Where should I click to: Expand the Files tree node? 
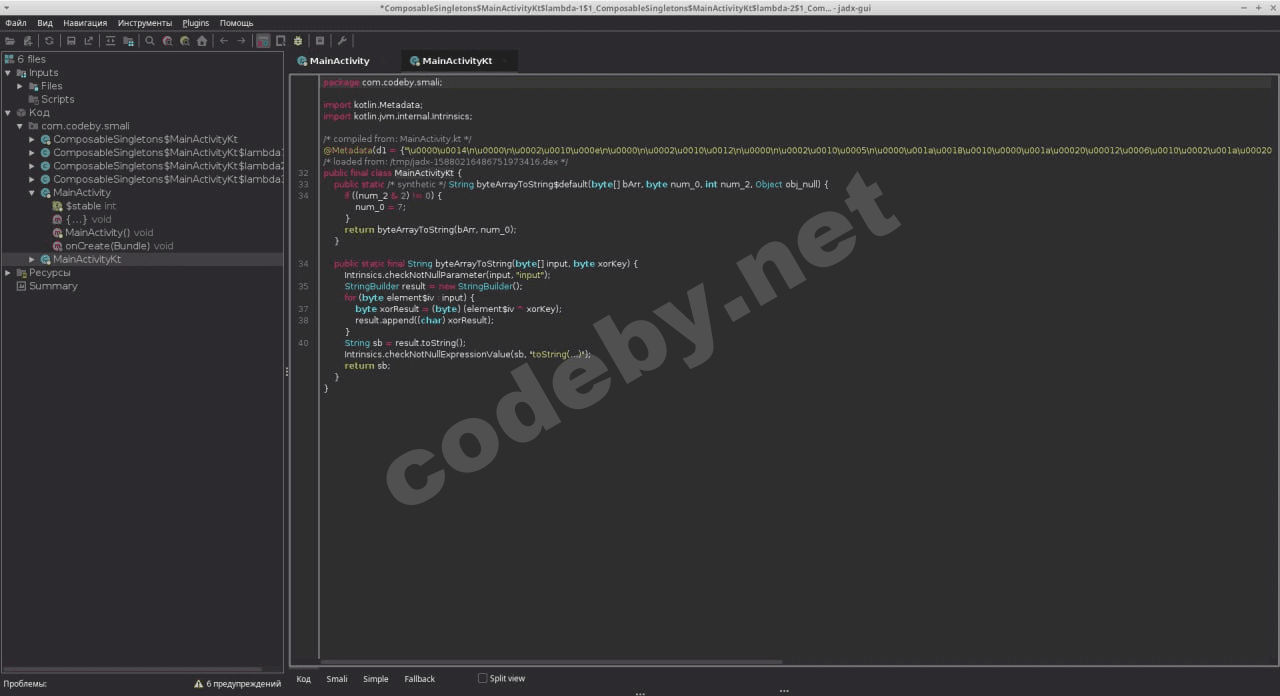point(20,86)
